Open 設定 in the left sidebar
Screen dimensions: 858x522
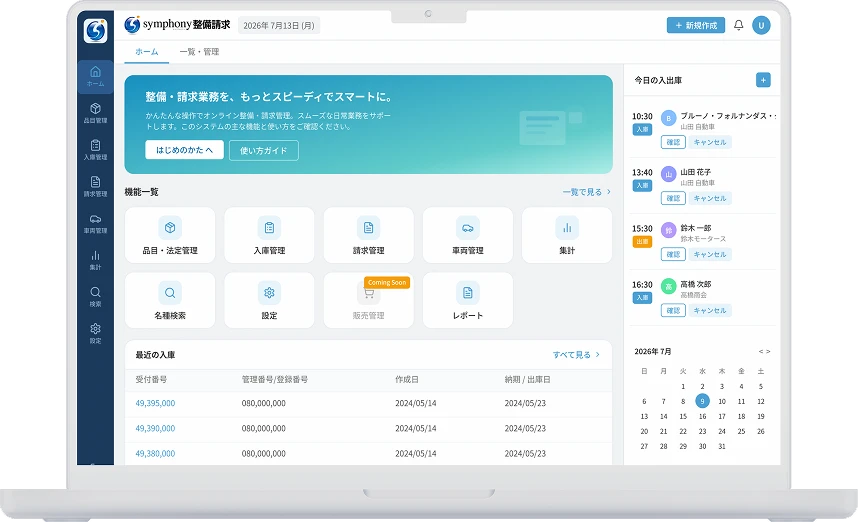(x=95, y=333)
